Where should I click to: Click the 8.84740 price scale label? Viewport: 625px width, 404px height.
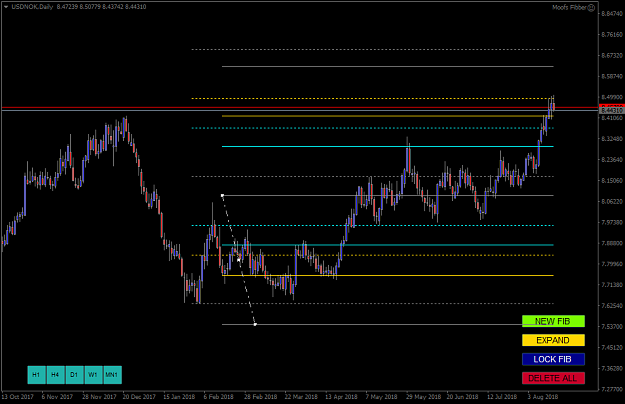[x=612, y=14]
